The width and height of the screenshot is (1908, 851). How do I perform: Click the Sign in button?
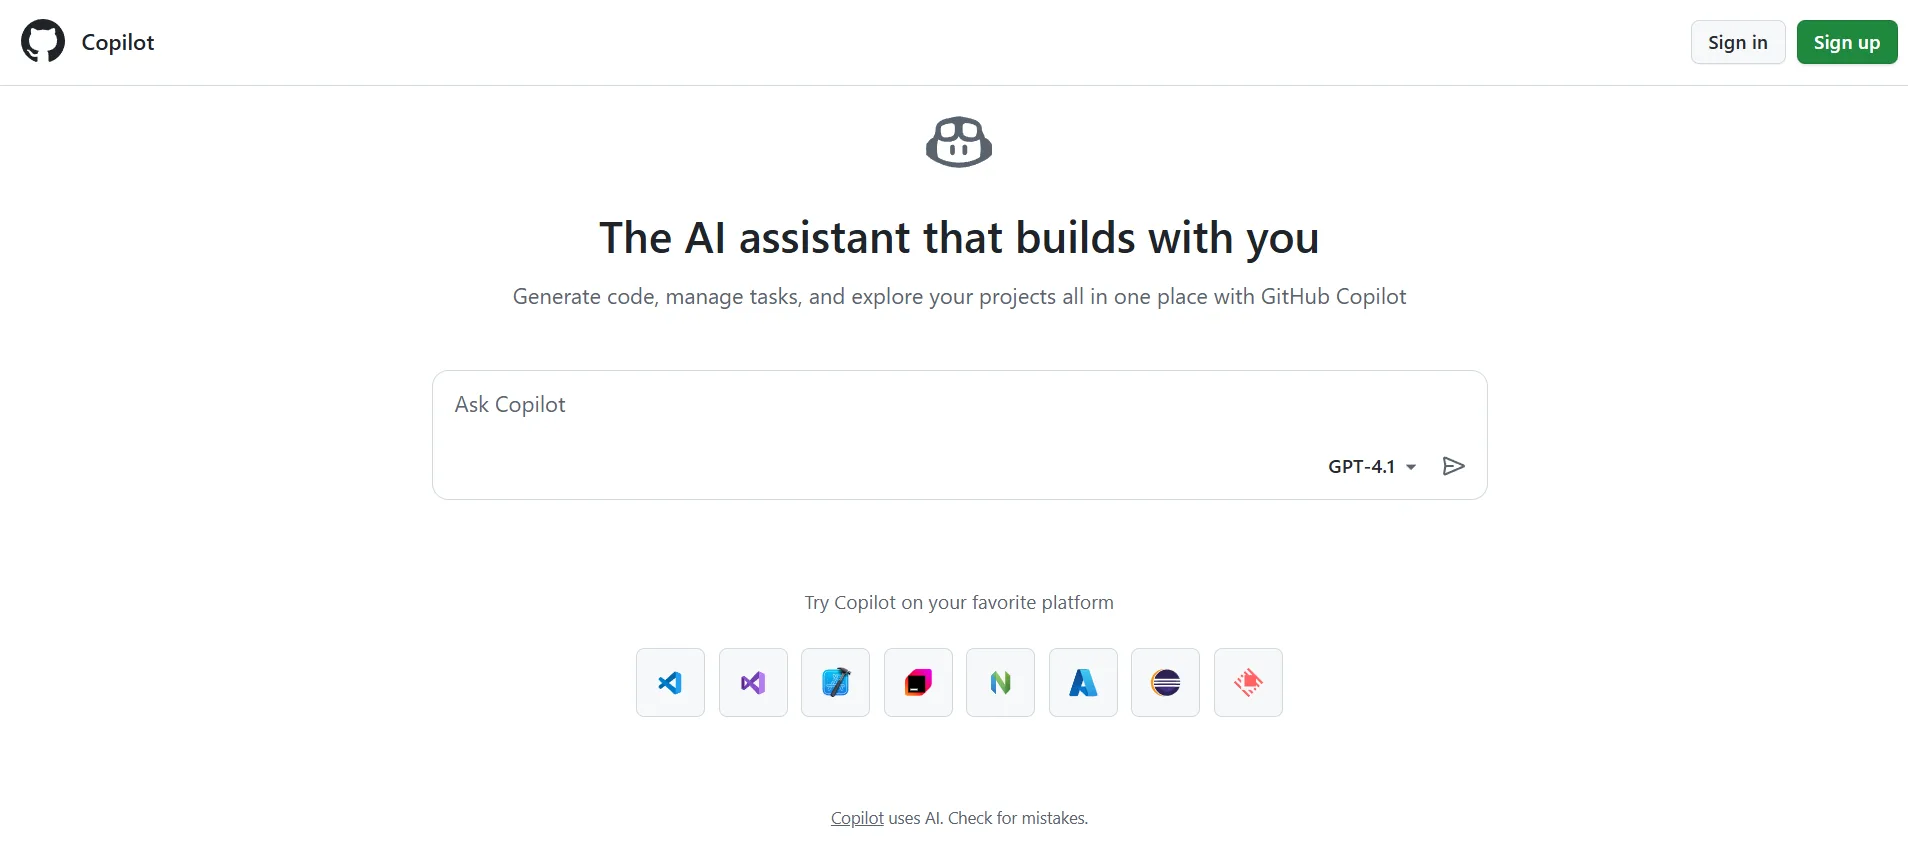[x=1737, y=42]
